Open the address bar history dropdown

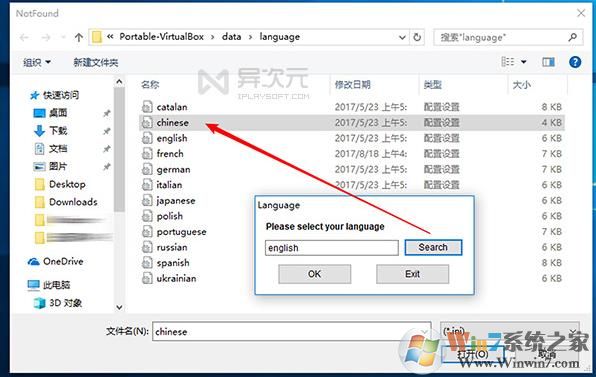coord(402,37)
